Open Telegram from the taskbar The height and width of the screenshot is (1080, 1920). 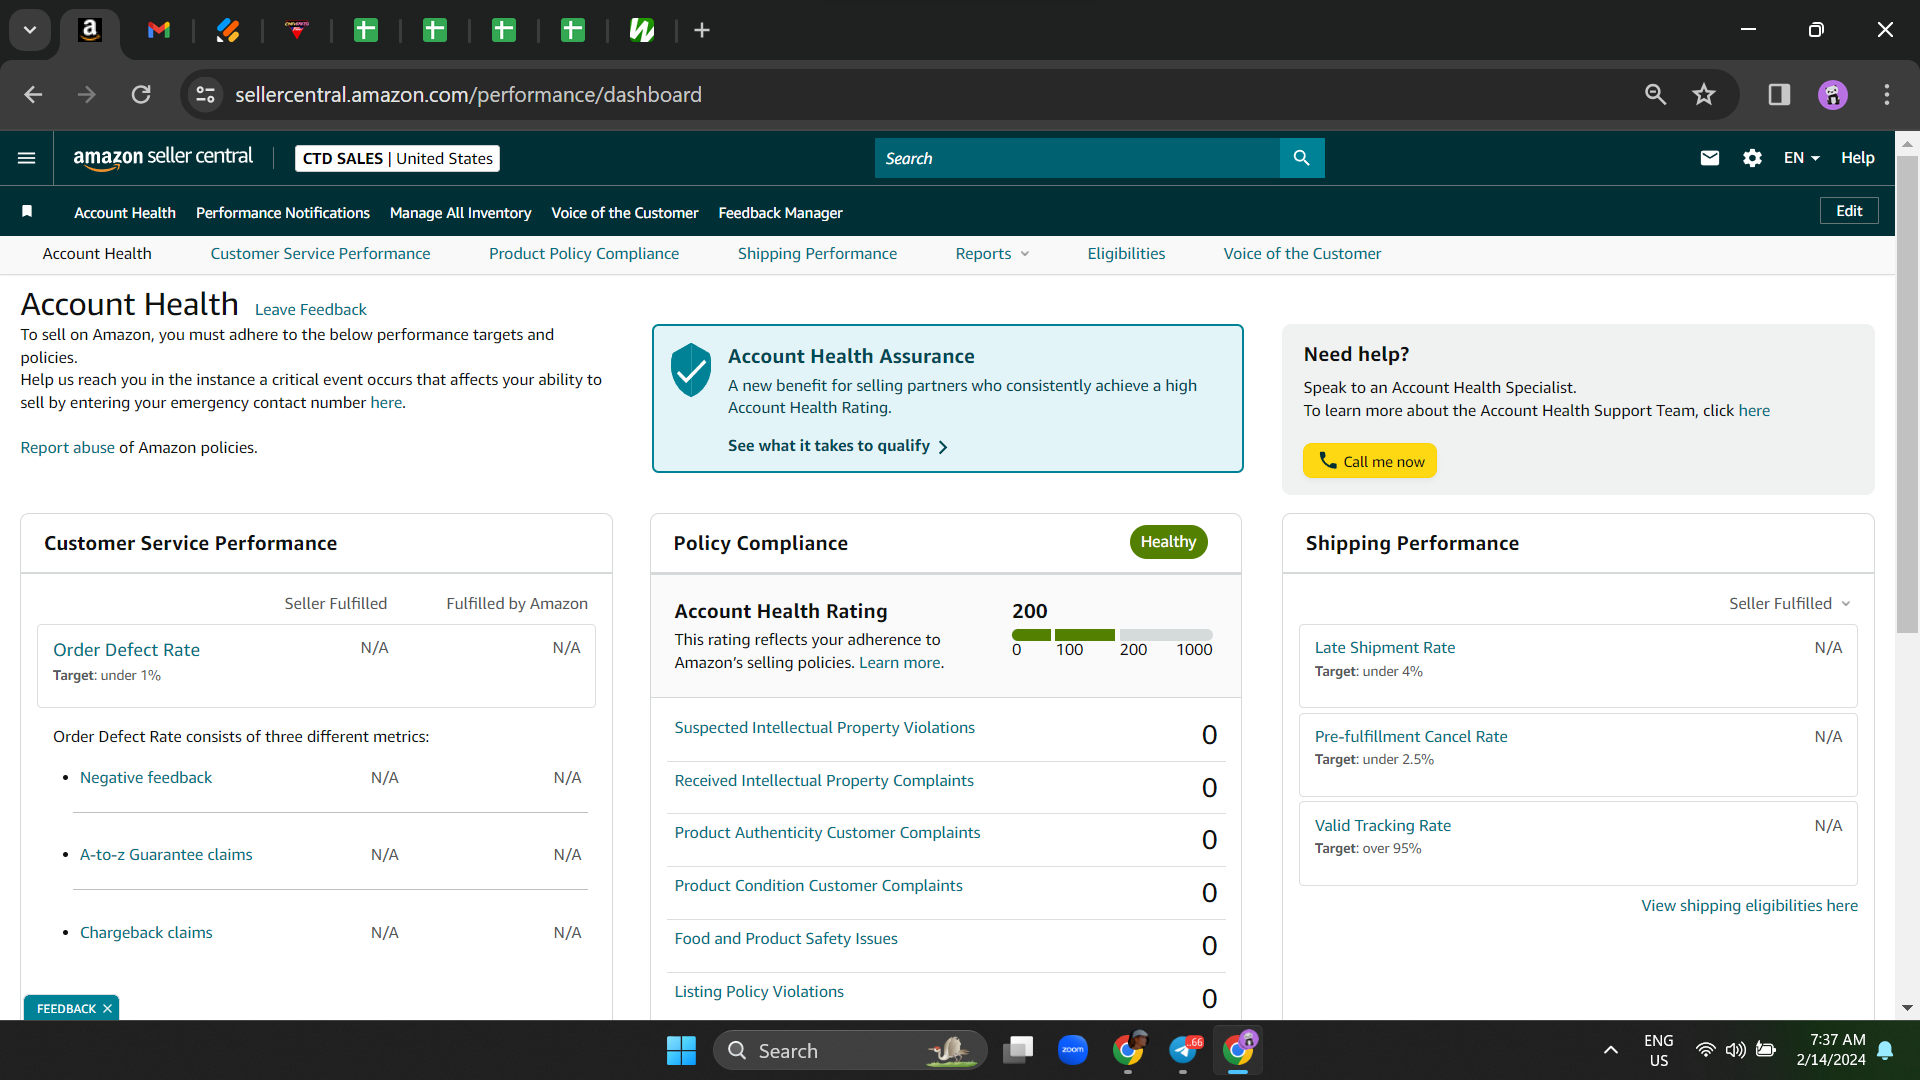(1184, 1050)
